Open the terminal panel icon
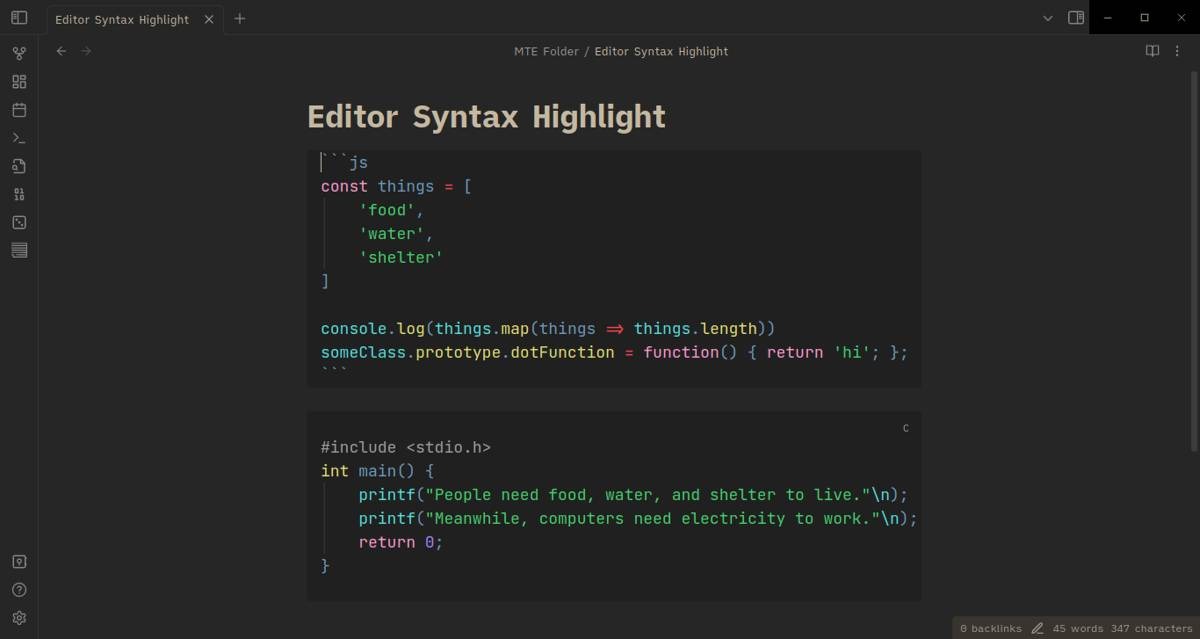1200x639 pixels. click(19, 137)
